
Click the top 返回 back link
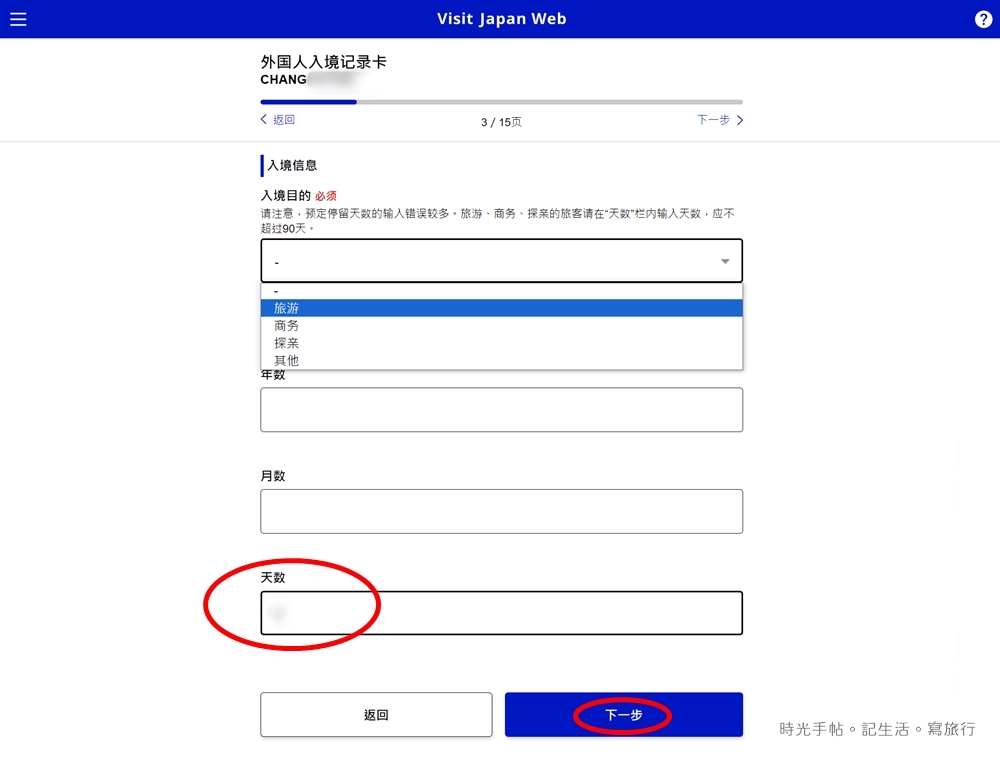click(278, 119)
